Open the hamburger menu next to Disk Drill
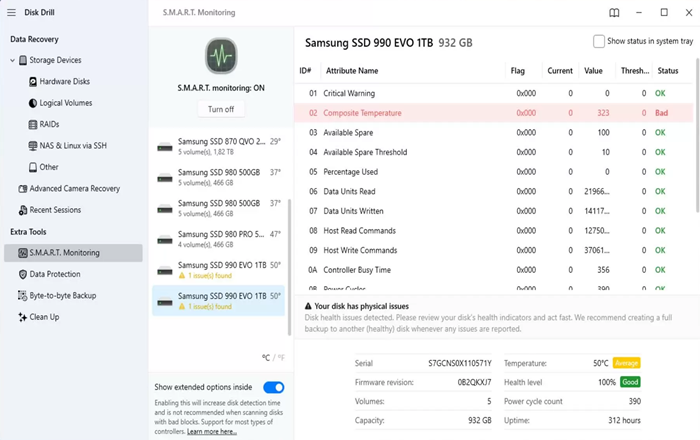This screenshot has height=440, width=700. [11, 12]
